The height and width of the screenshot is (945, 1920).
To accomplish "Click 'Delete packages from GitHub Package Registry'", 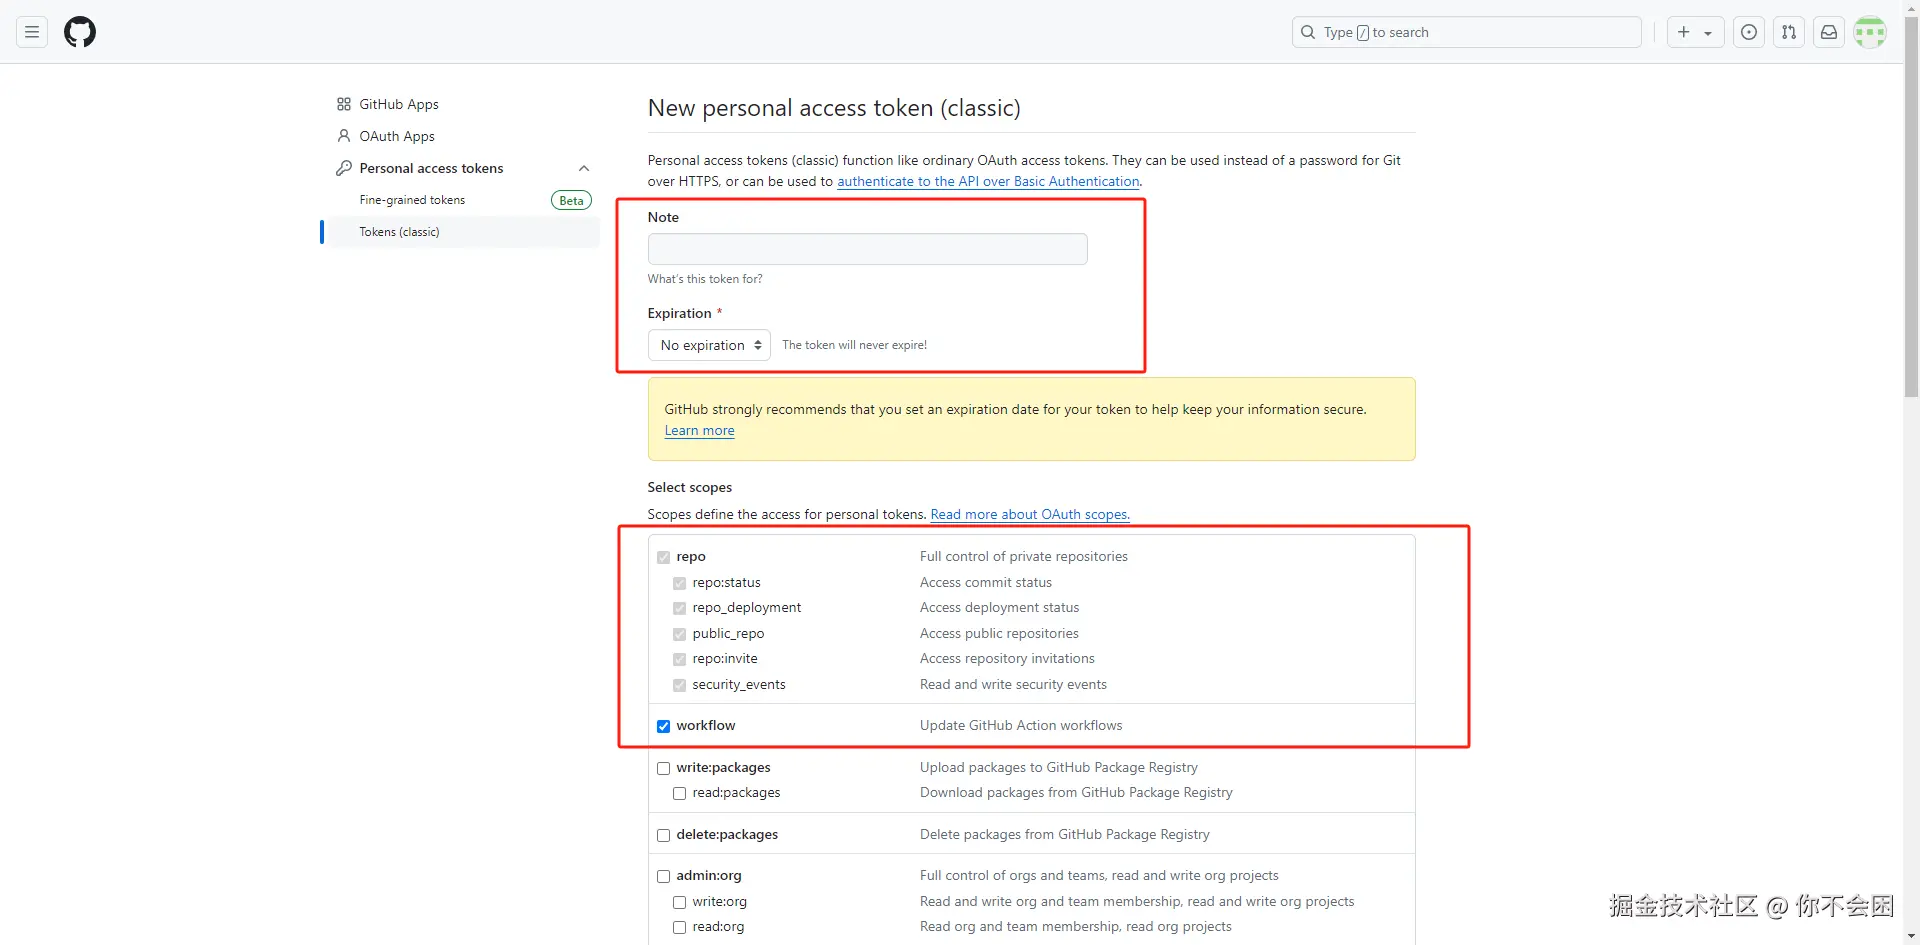I will click(1064, 834).
